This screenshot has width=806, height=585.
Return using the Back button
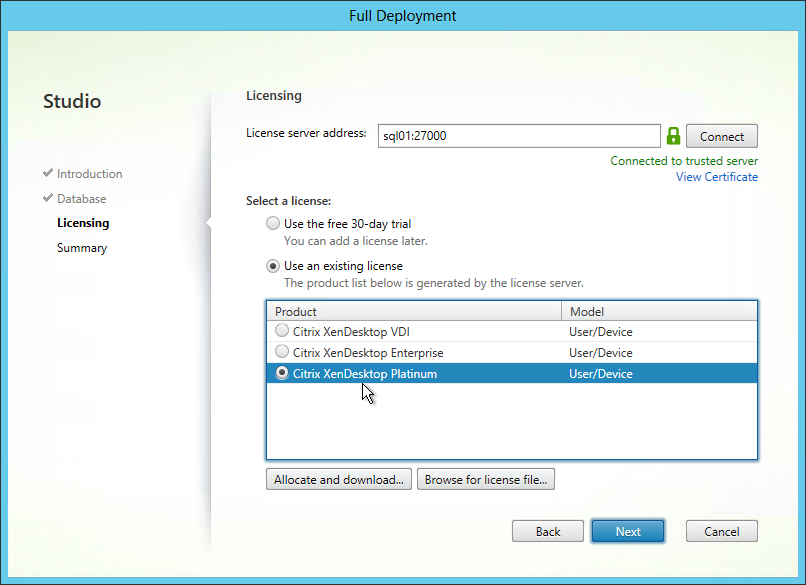pyautogui.click(x=548, y=531)
